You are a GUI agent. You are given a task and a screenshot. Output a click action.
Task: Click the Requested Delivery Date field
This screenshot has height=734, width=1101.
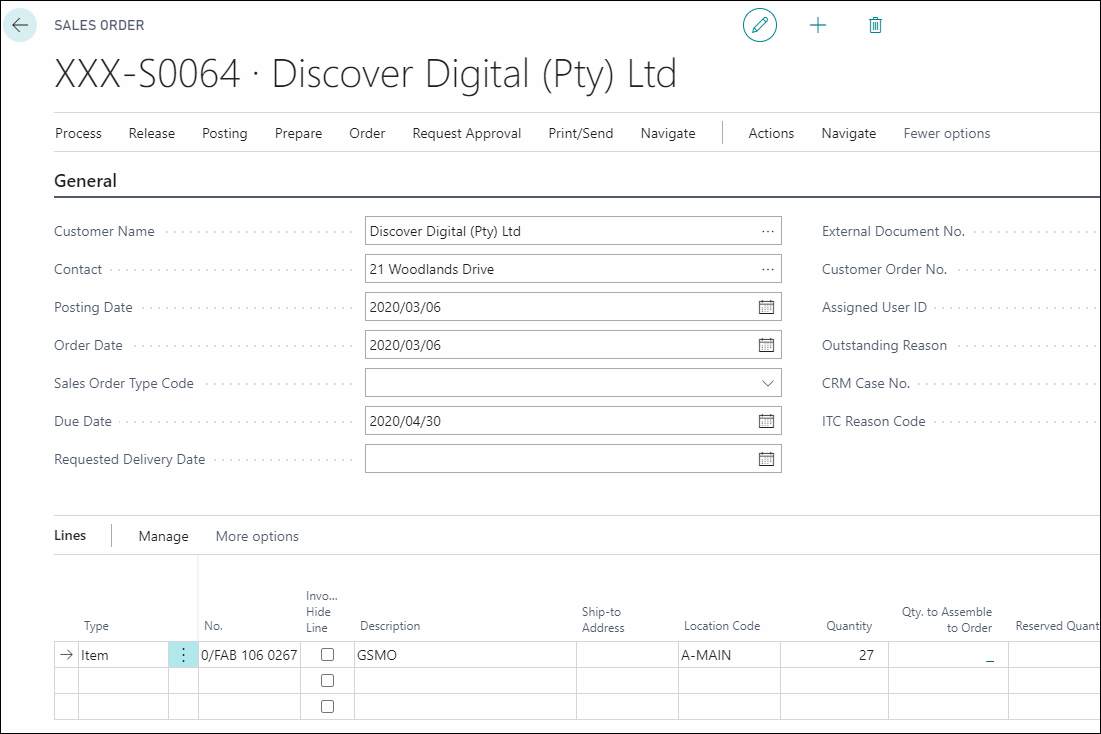[573, 459]
